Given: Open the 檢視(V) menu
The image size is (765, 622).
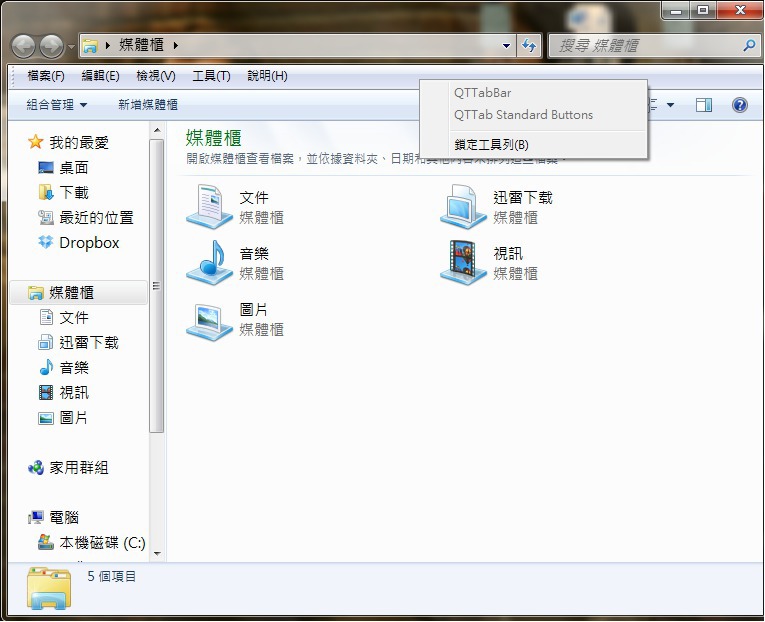Looking at the screenshot, I should pos(156,76).
